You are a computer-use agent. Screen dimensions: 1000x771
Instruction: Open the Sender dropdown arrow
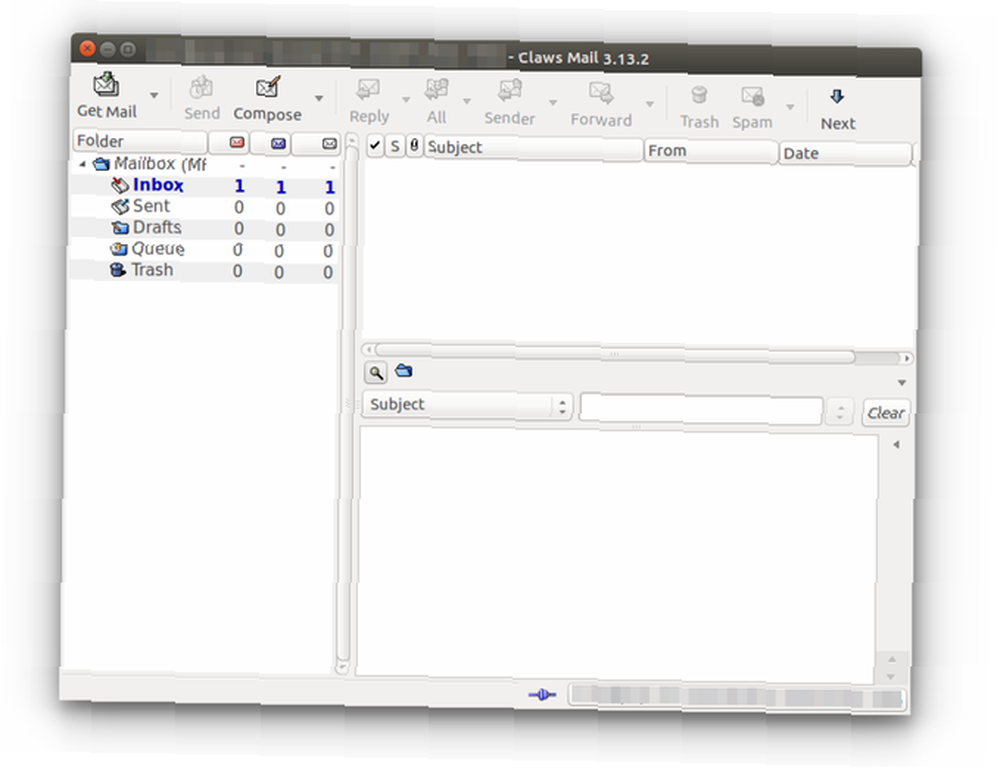point(553,102)
